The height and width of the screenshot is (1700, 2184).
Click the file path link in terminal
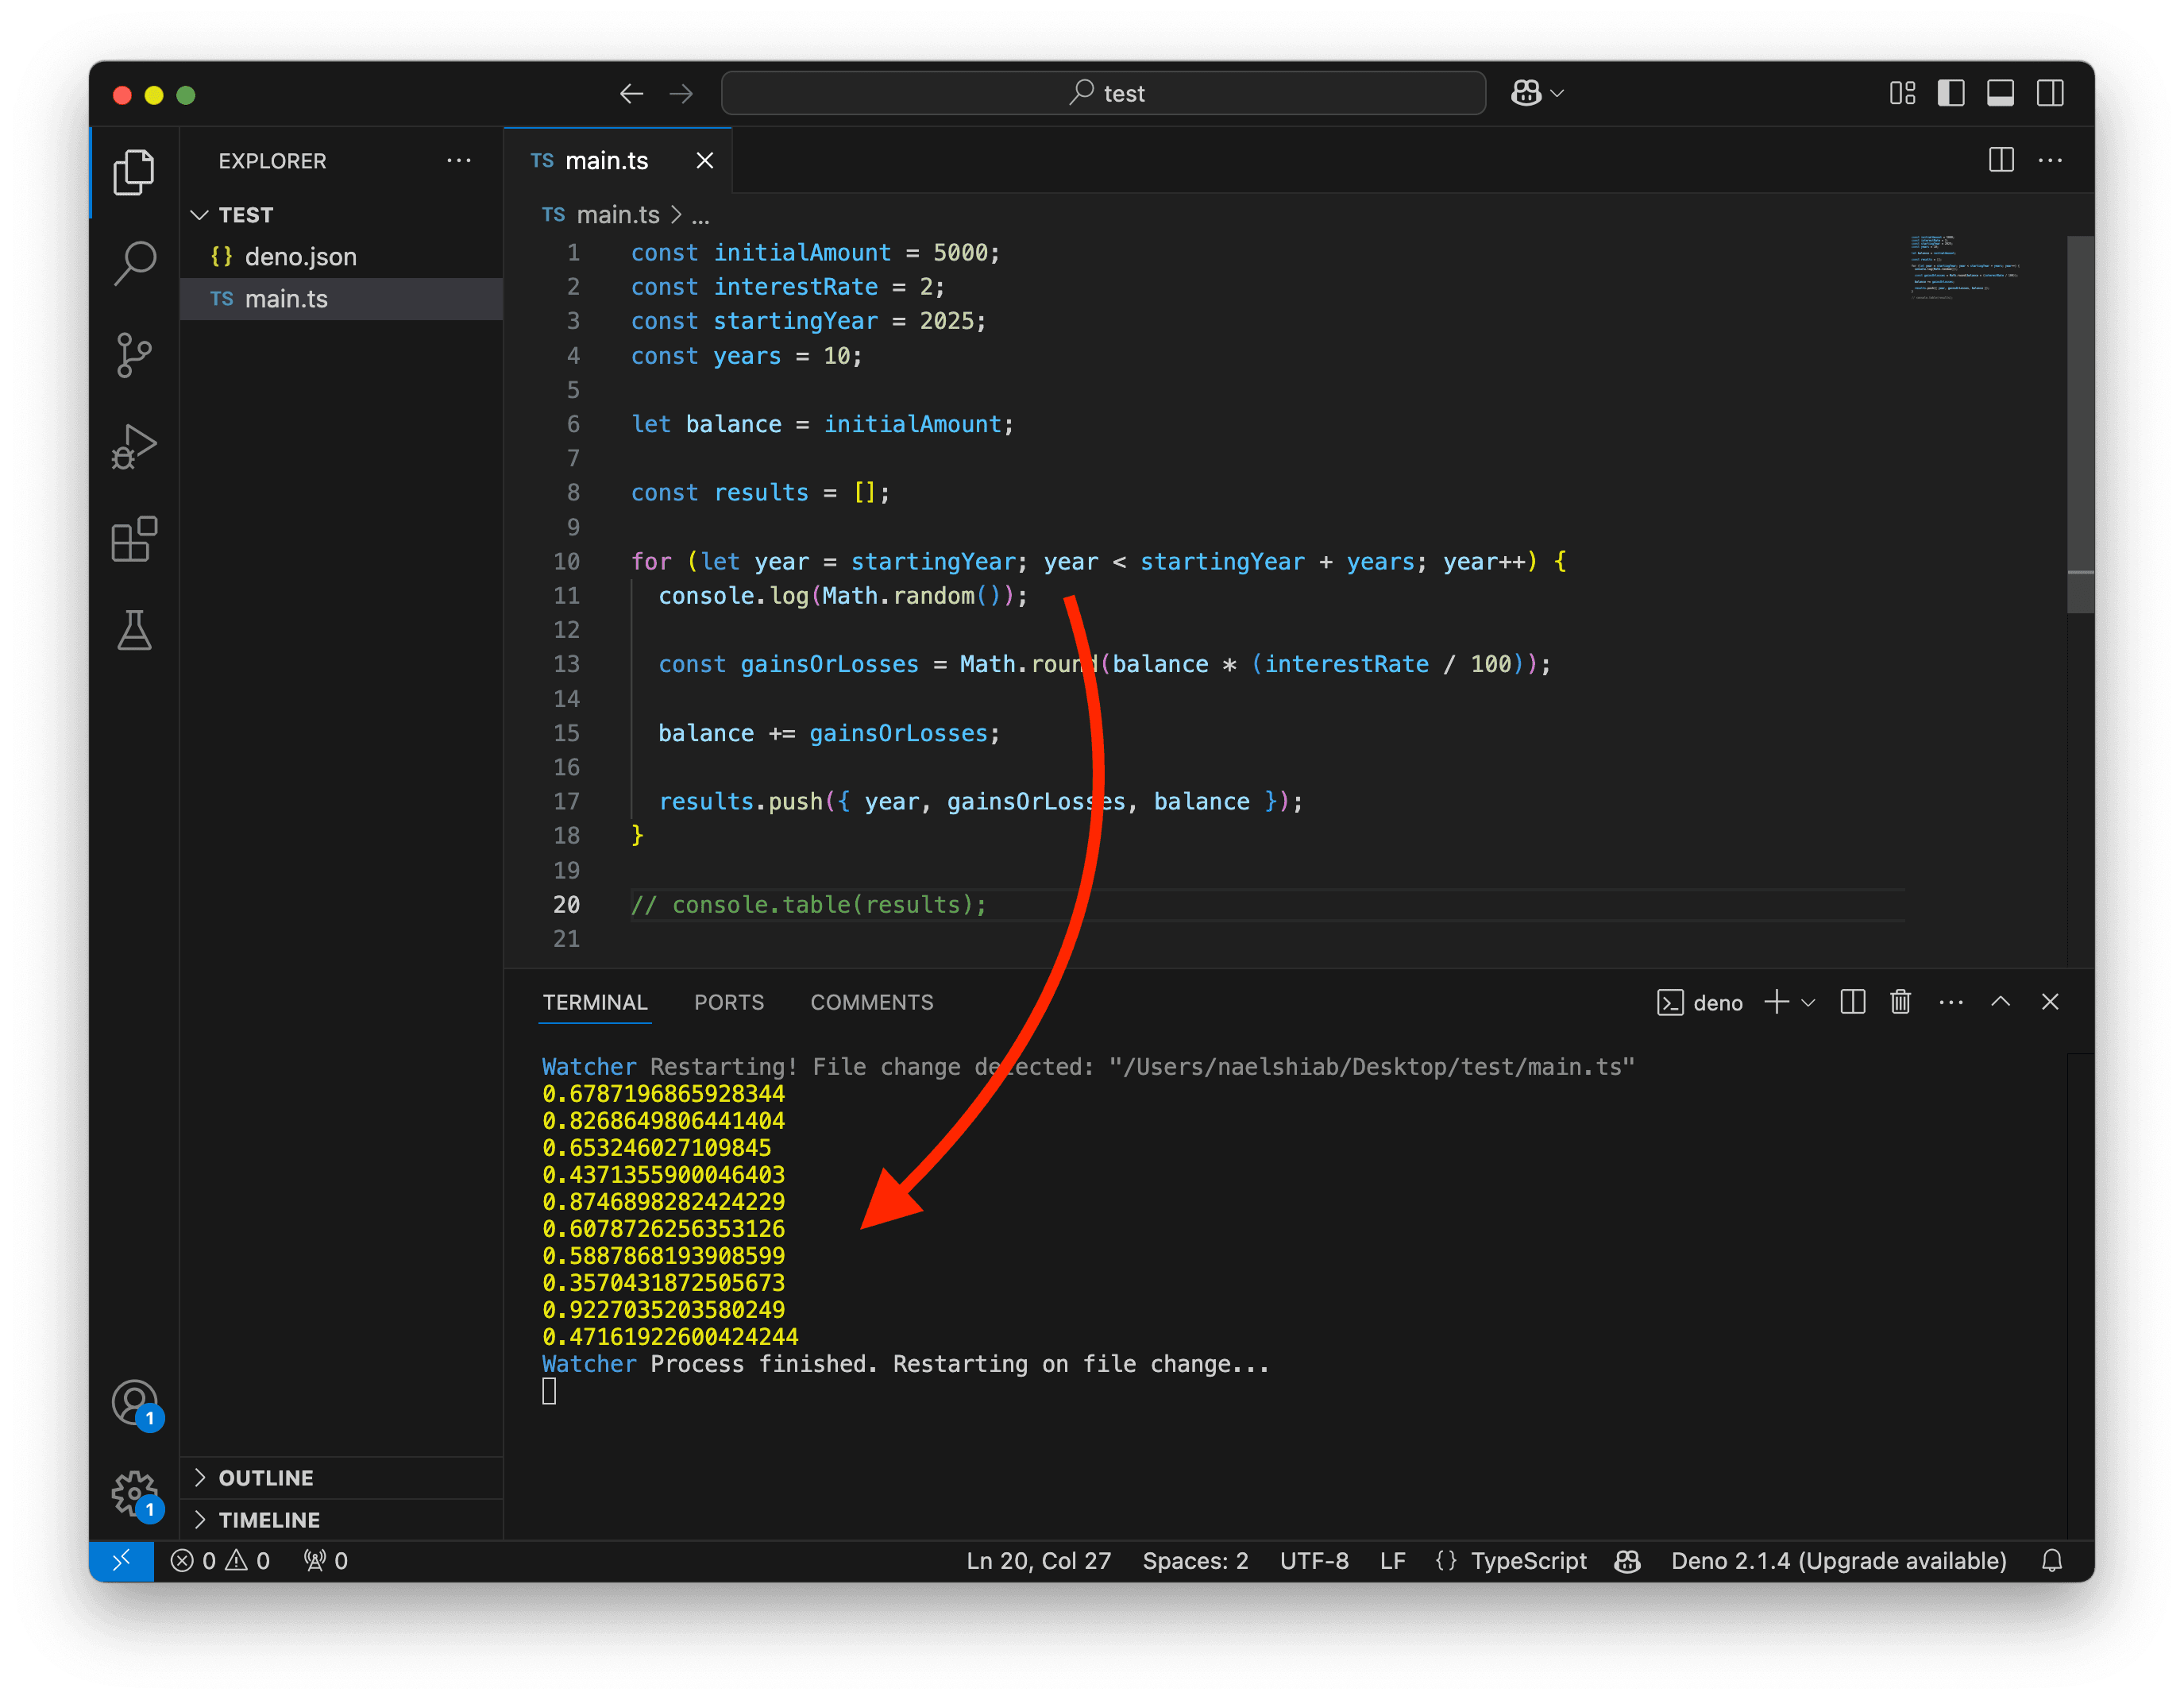[1372, 1067]
